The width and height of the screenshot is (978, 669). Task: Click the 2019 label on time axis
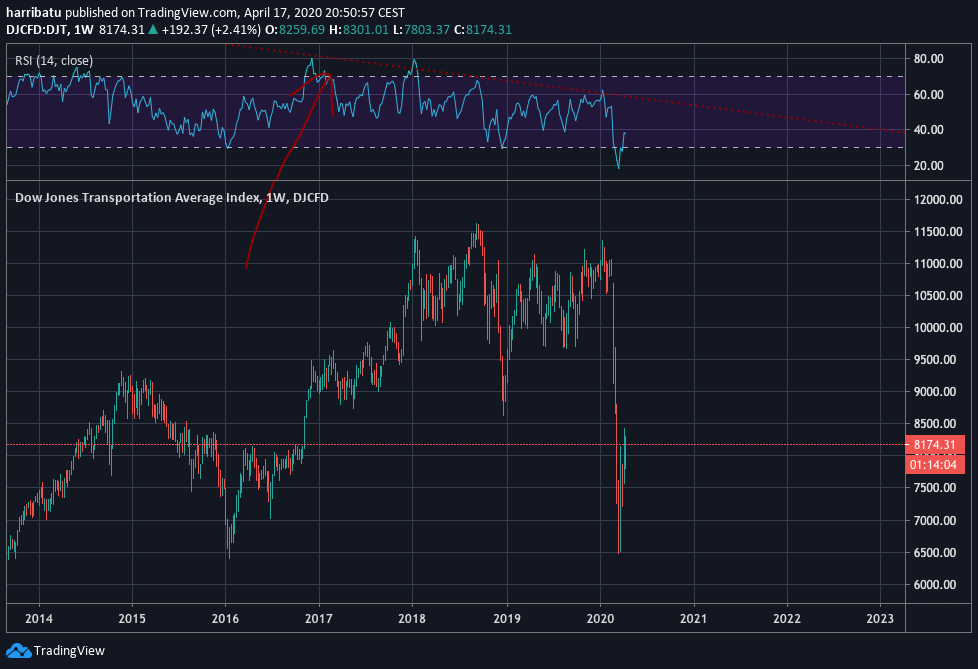[507, 618]
